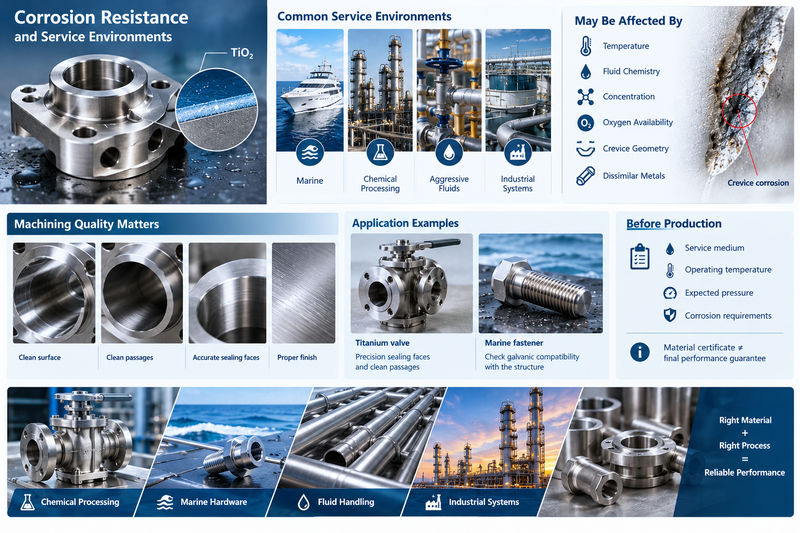Open the Clean passages machining photo
This screenshot has height=533, width=800.
pyautogui.click(x=142, y=293)
